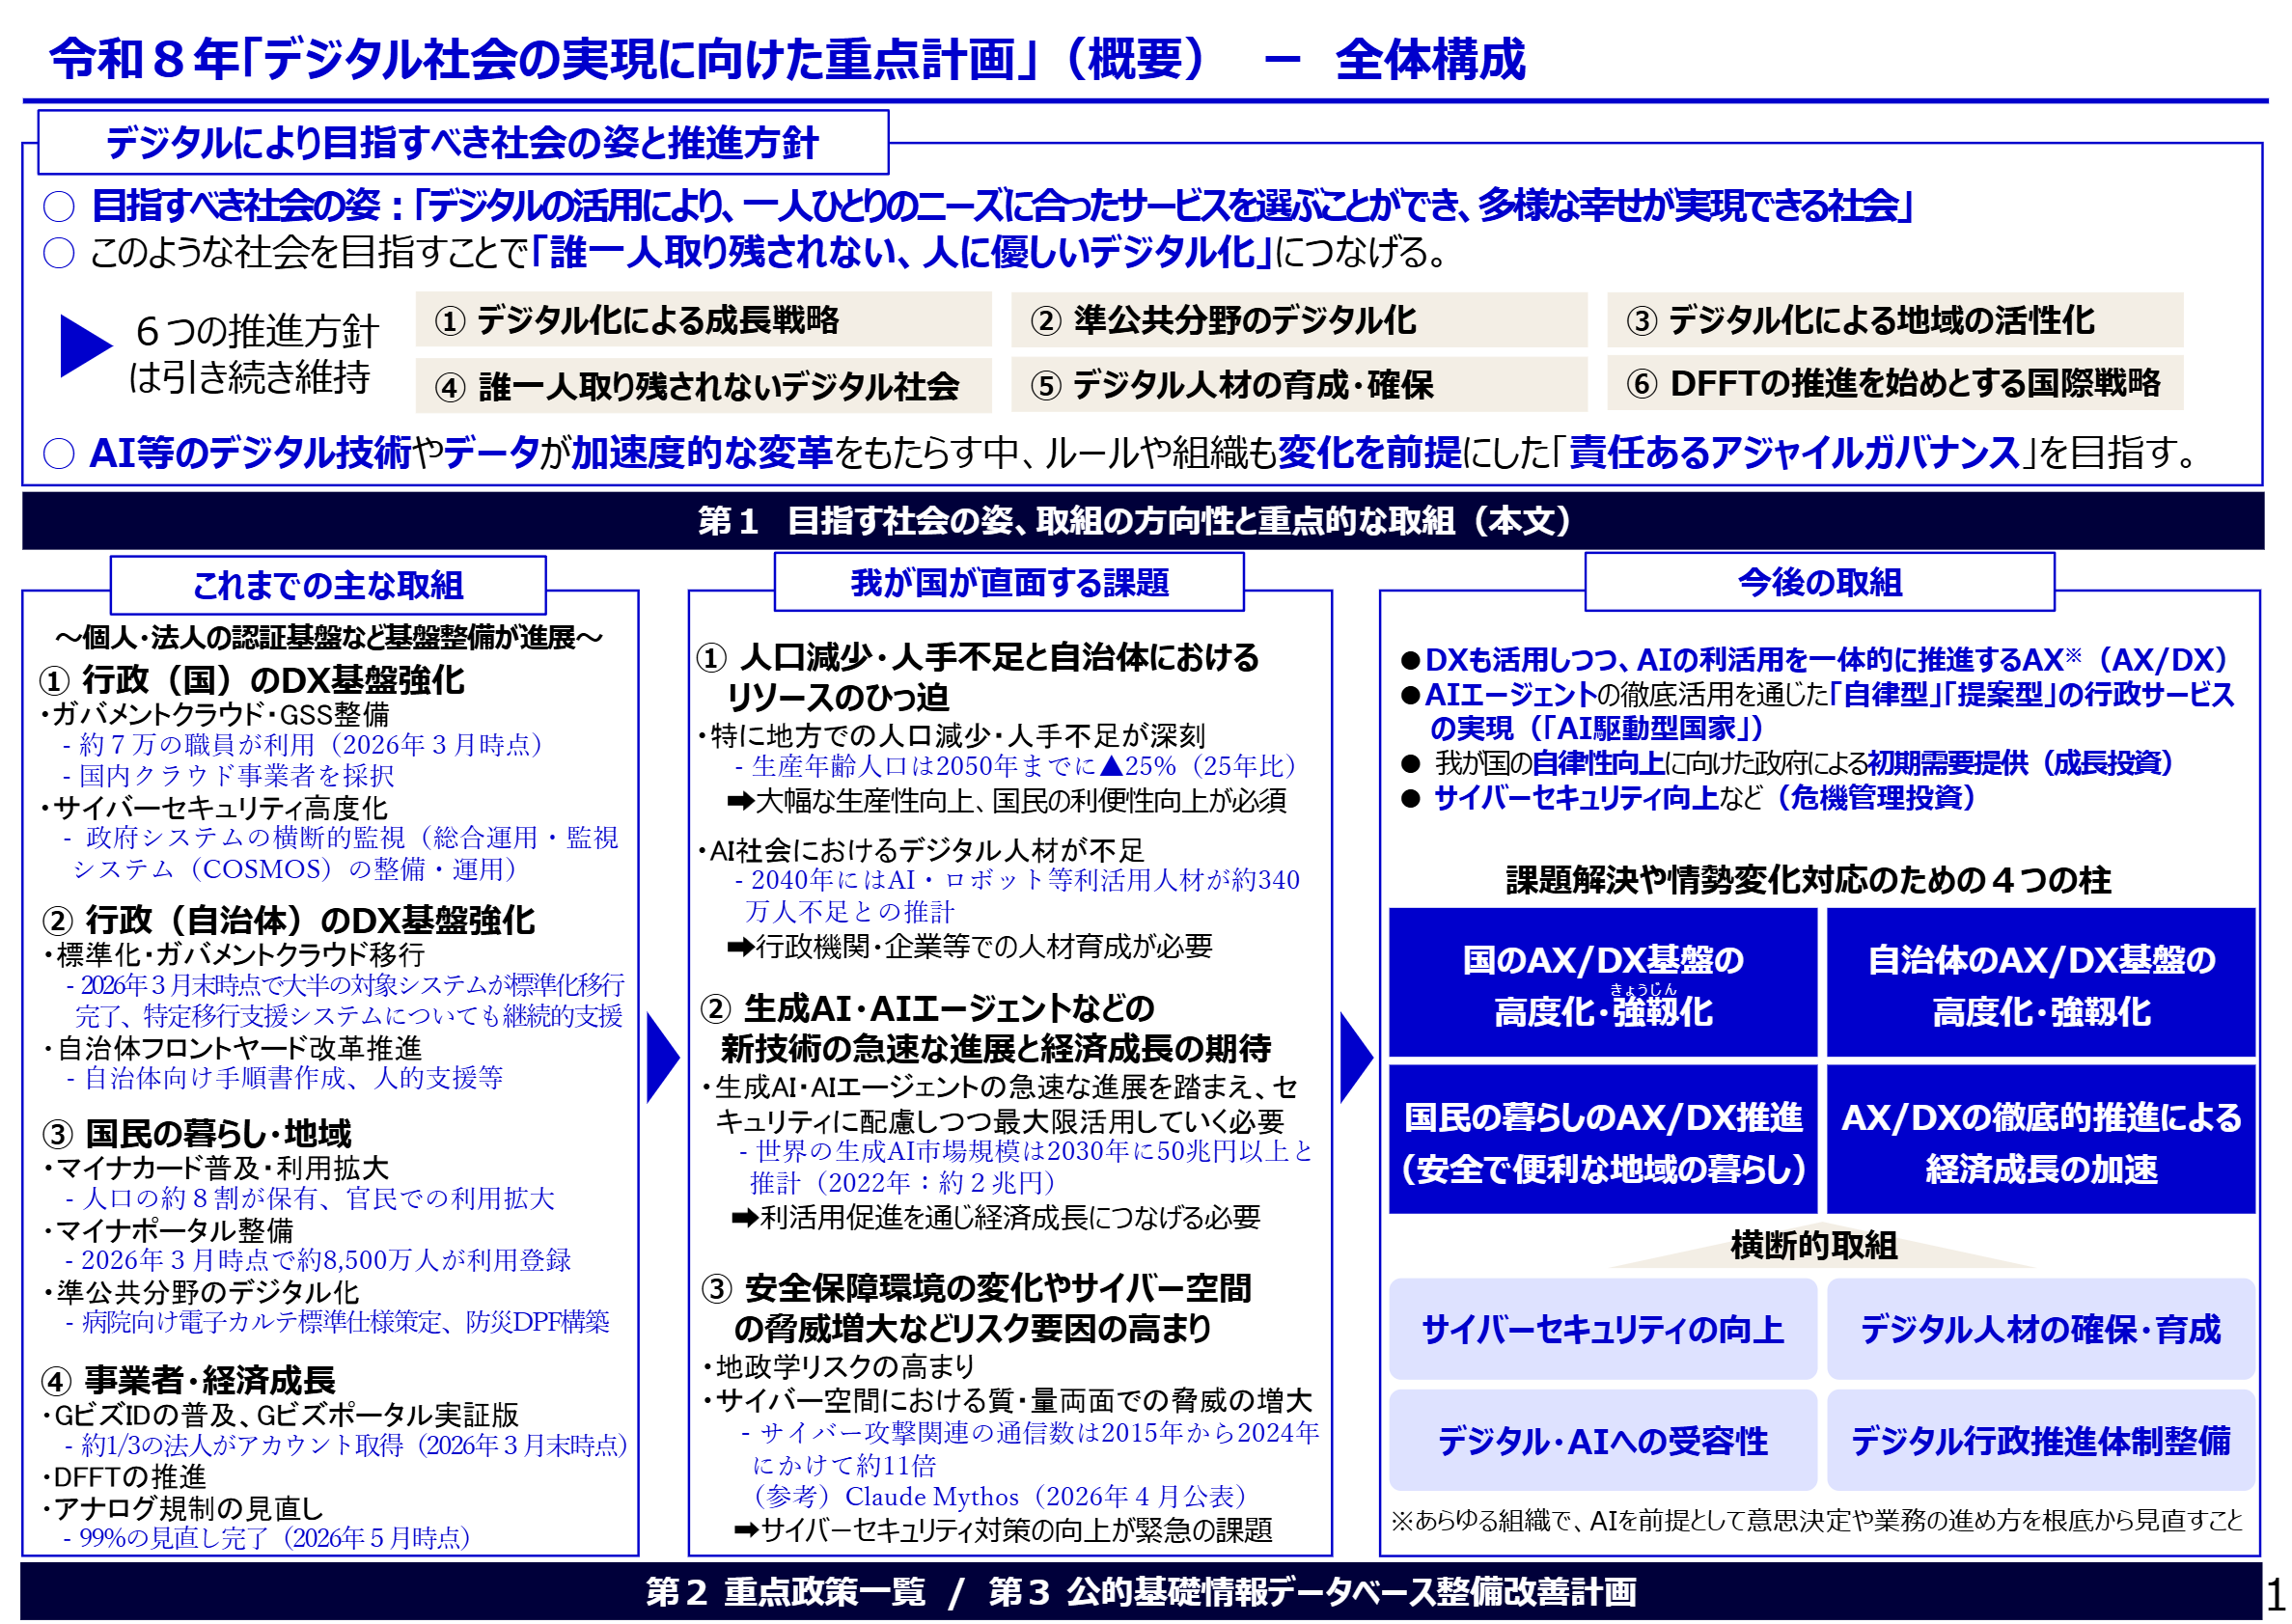Click column header '我が国が直面する課題'
Screen dimensions: 2292x1624
tap(1009, 583)
